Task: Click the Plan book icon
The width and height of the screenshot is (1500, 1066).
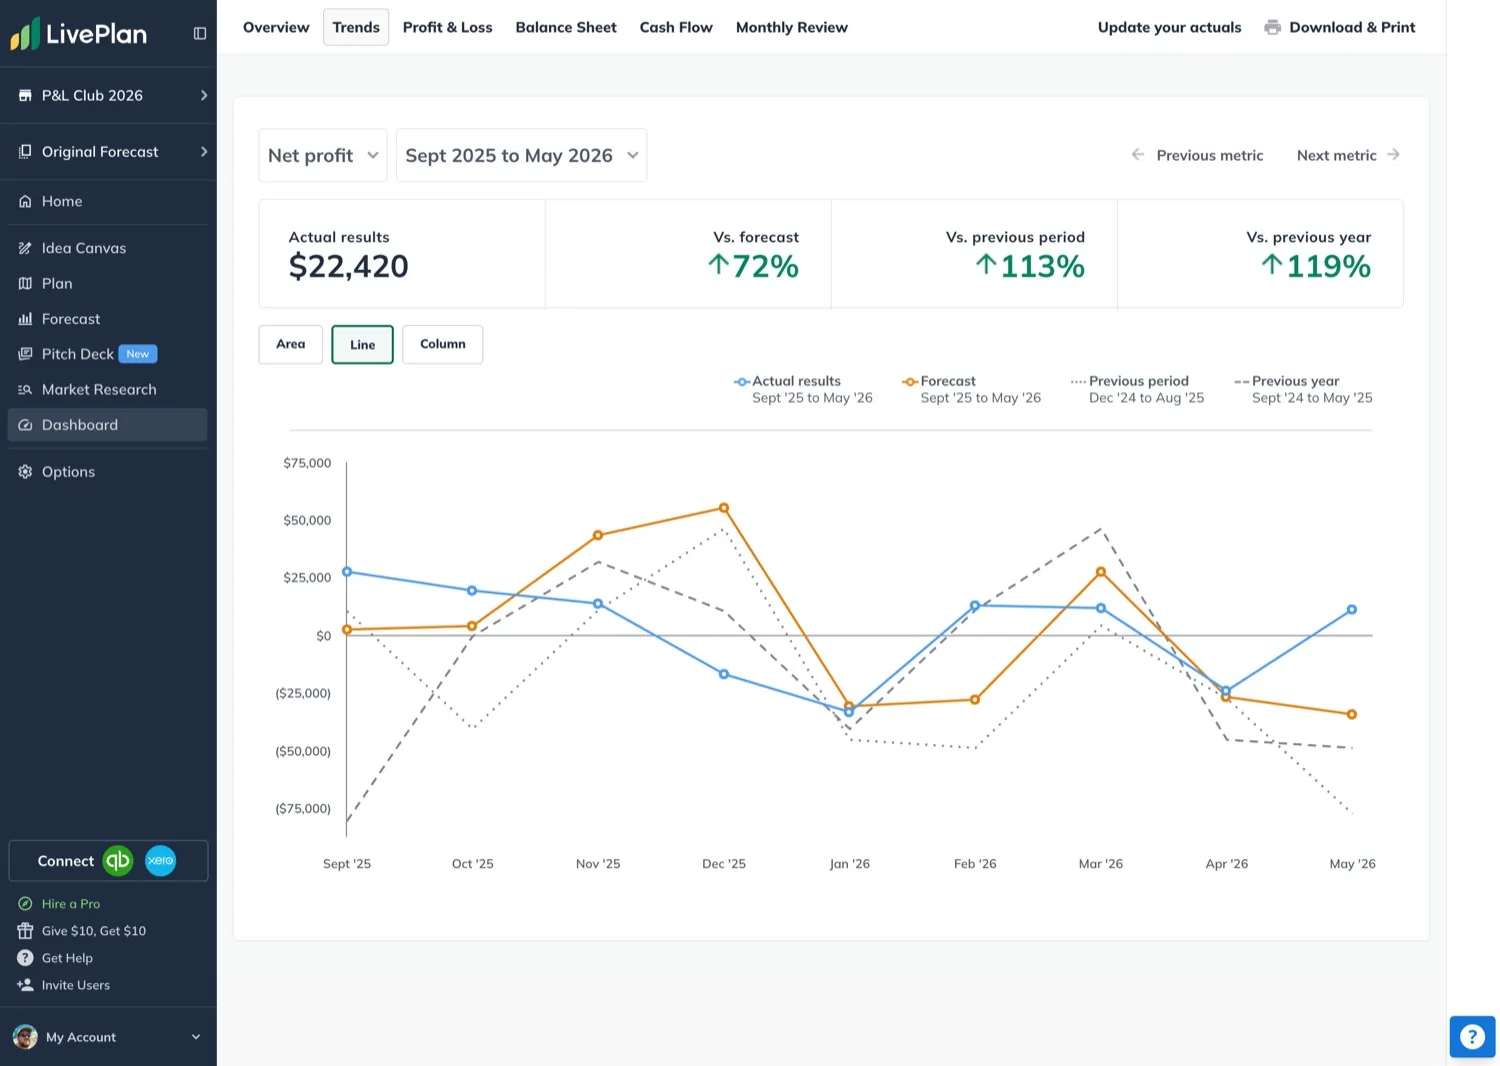Action: 25,284
